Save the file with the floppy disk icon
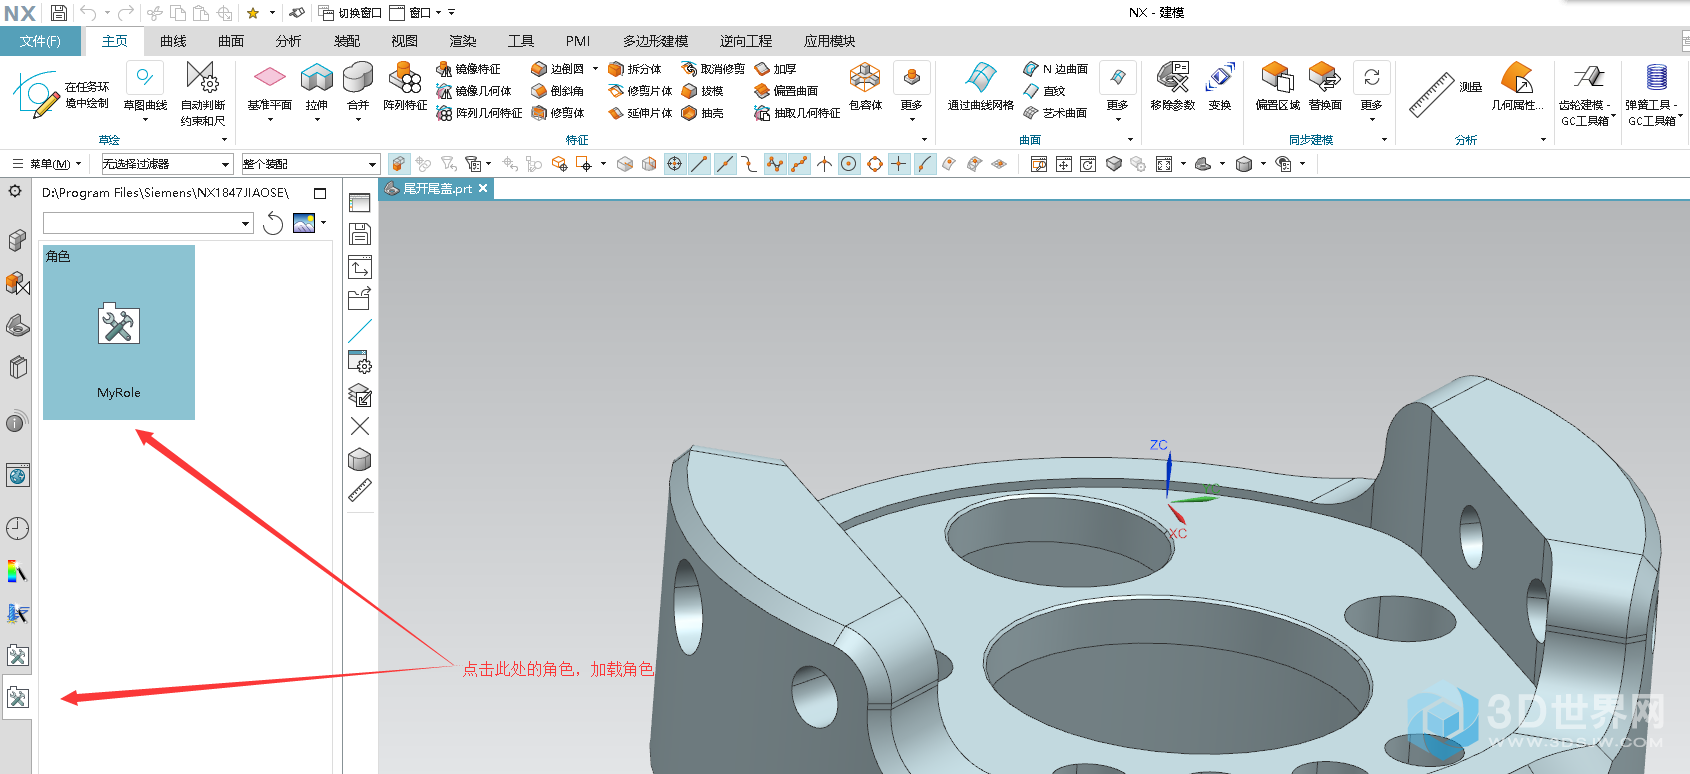The width and height of the screenshot is (1690, 774). coord(58,13)
